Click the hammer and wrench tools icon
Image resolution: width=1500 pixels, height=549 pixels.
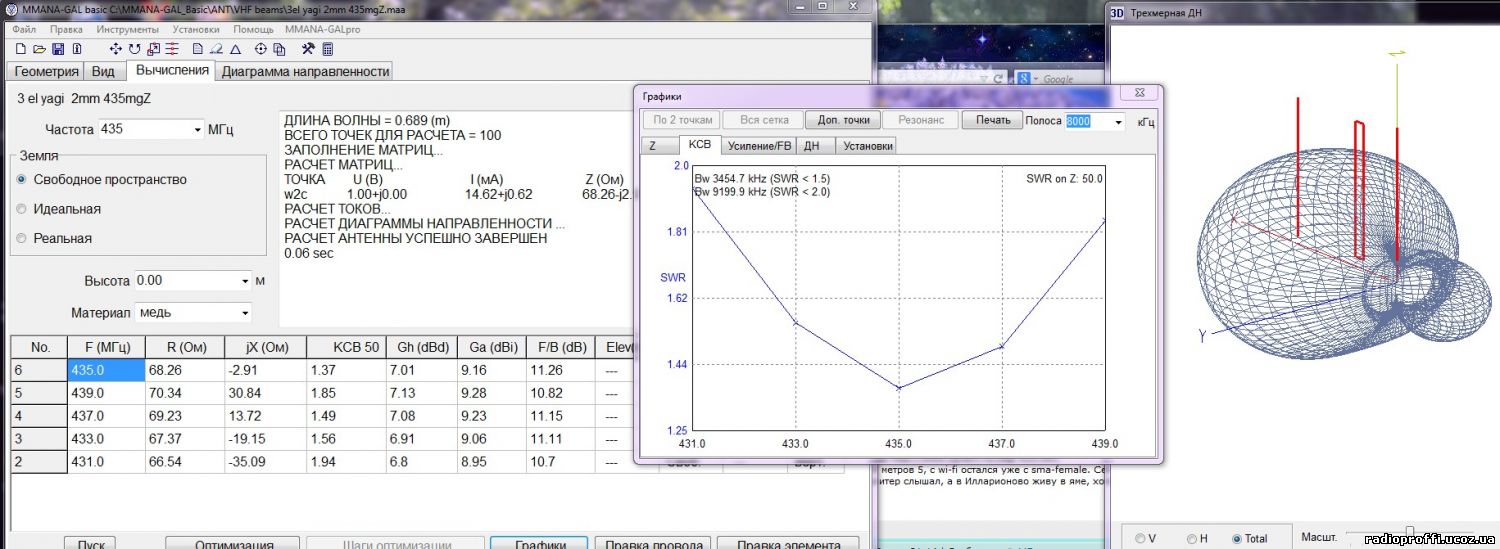click(x=308, y=49)
